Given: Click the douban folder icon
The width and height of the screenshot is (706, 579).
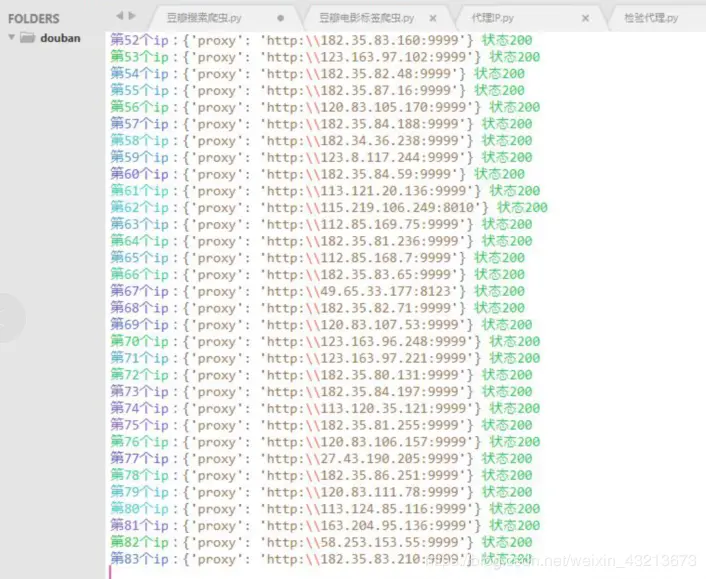Looking at the screenshot, I should pyautogui.click(x=27, y=37).
